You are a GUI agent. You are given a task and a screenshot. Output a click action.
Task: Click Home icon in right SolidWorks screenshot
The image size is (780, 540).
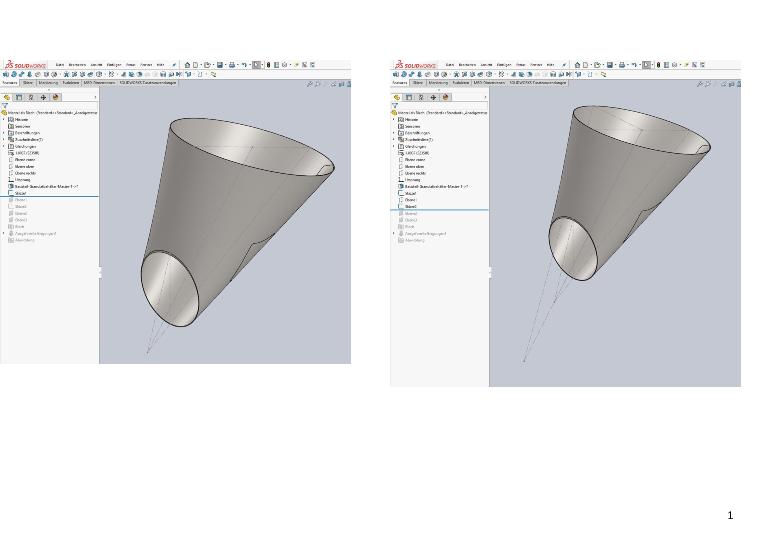[x=577, y=65]
